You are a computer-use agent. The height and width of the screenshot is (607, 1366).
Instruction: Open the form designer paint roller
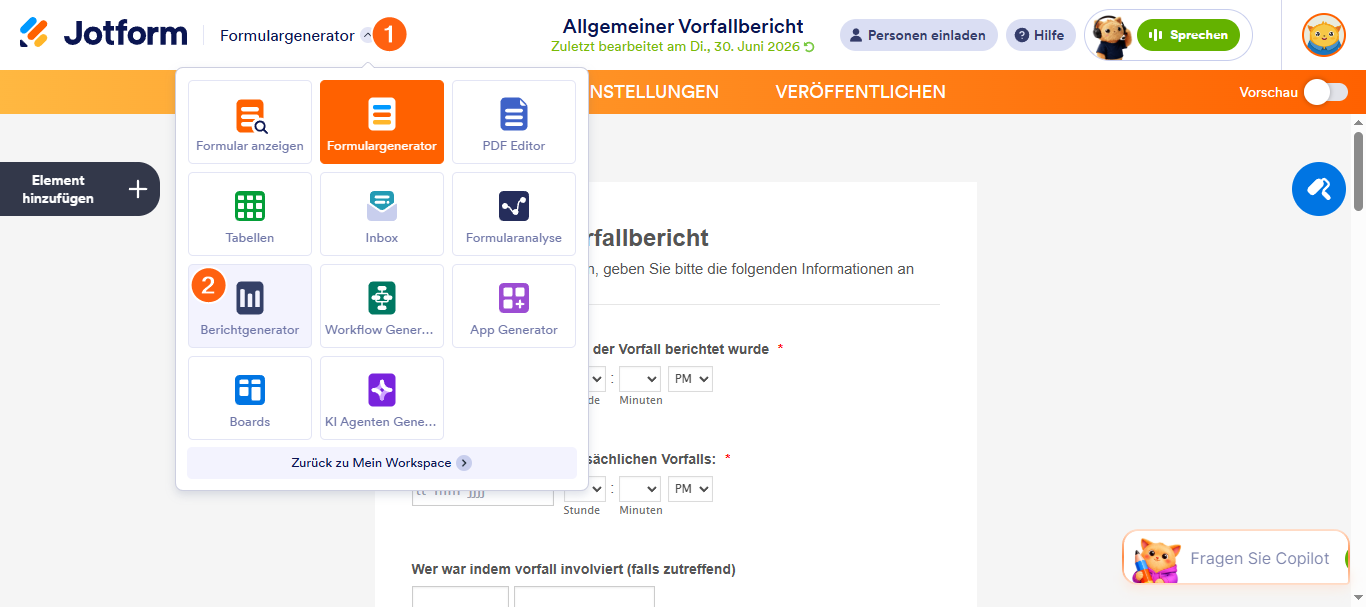click(x=1318, y=188)
